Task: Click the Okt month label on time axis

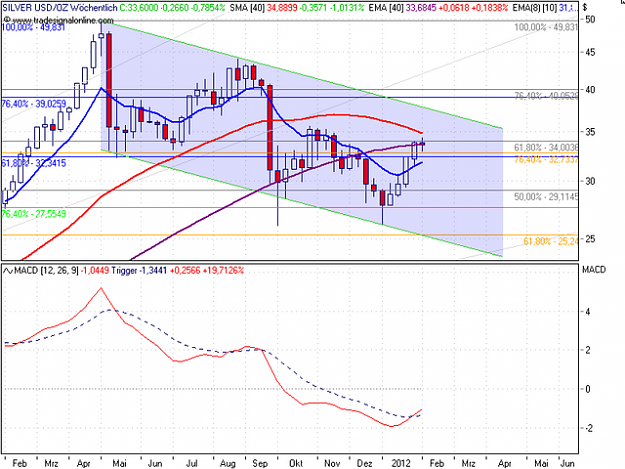Action: coord(296,463)
